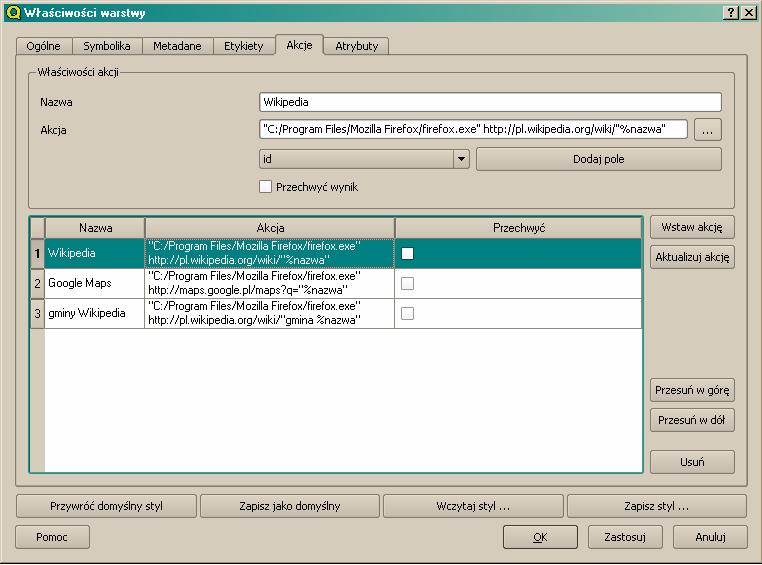This screenshot has width=762, height=565.
Task: Click Przesuń w dół button
Action: [x=692, y=420]
